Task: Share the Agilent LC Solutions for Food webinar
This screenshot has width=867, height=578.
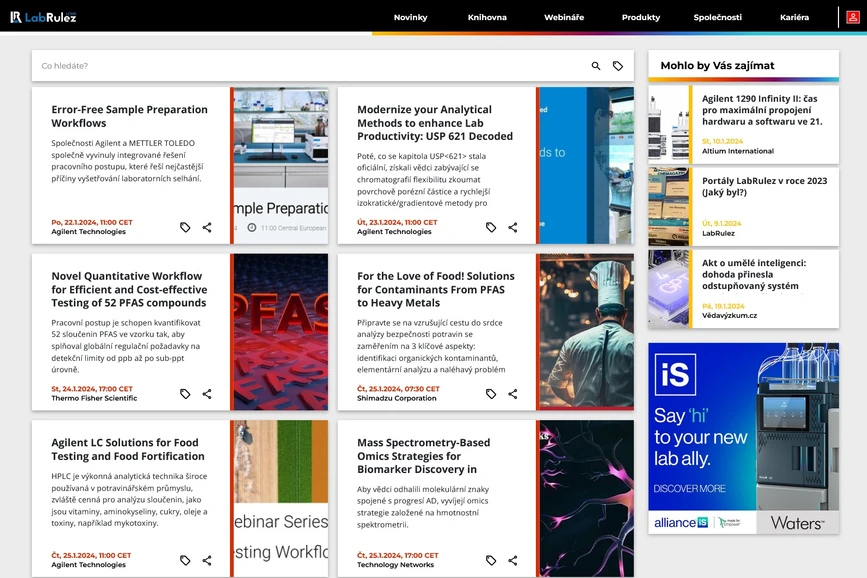Action: 207,560
